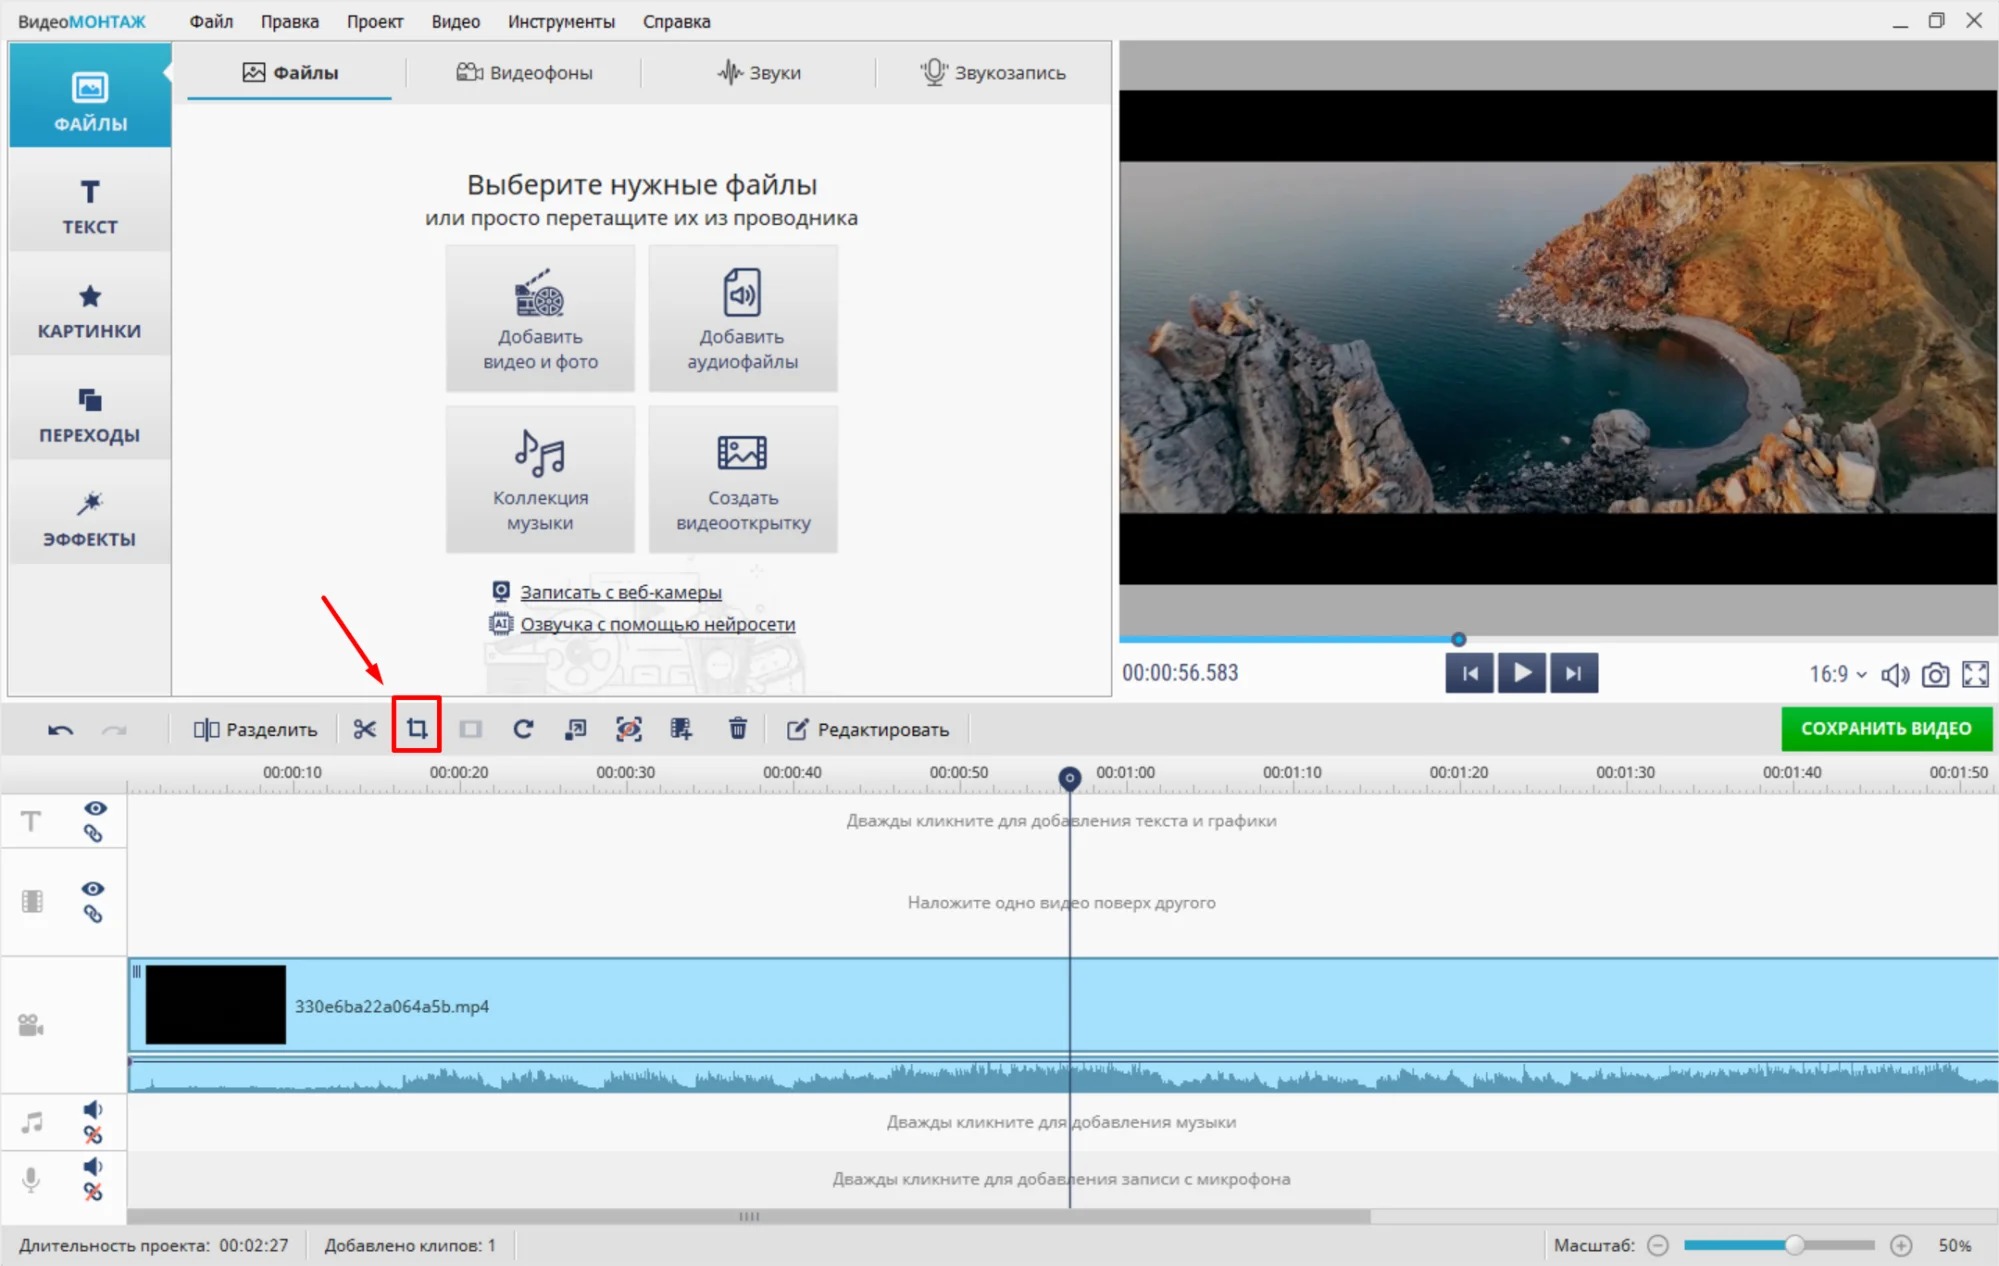Select the crop tool in toolbar
Viewport: 1999px width, 1266px height.
point(417,729)
